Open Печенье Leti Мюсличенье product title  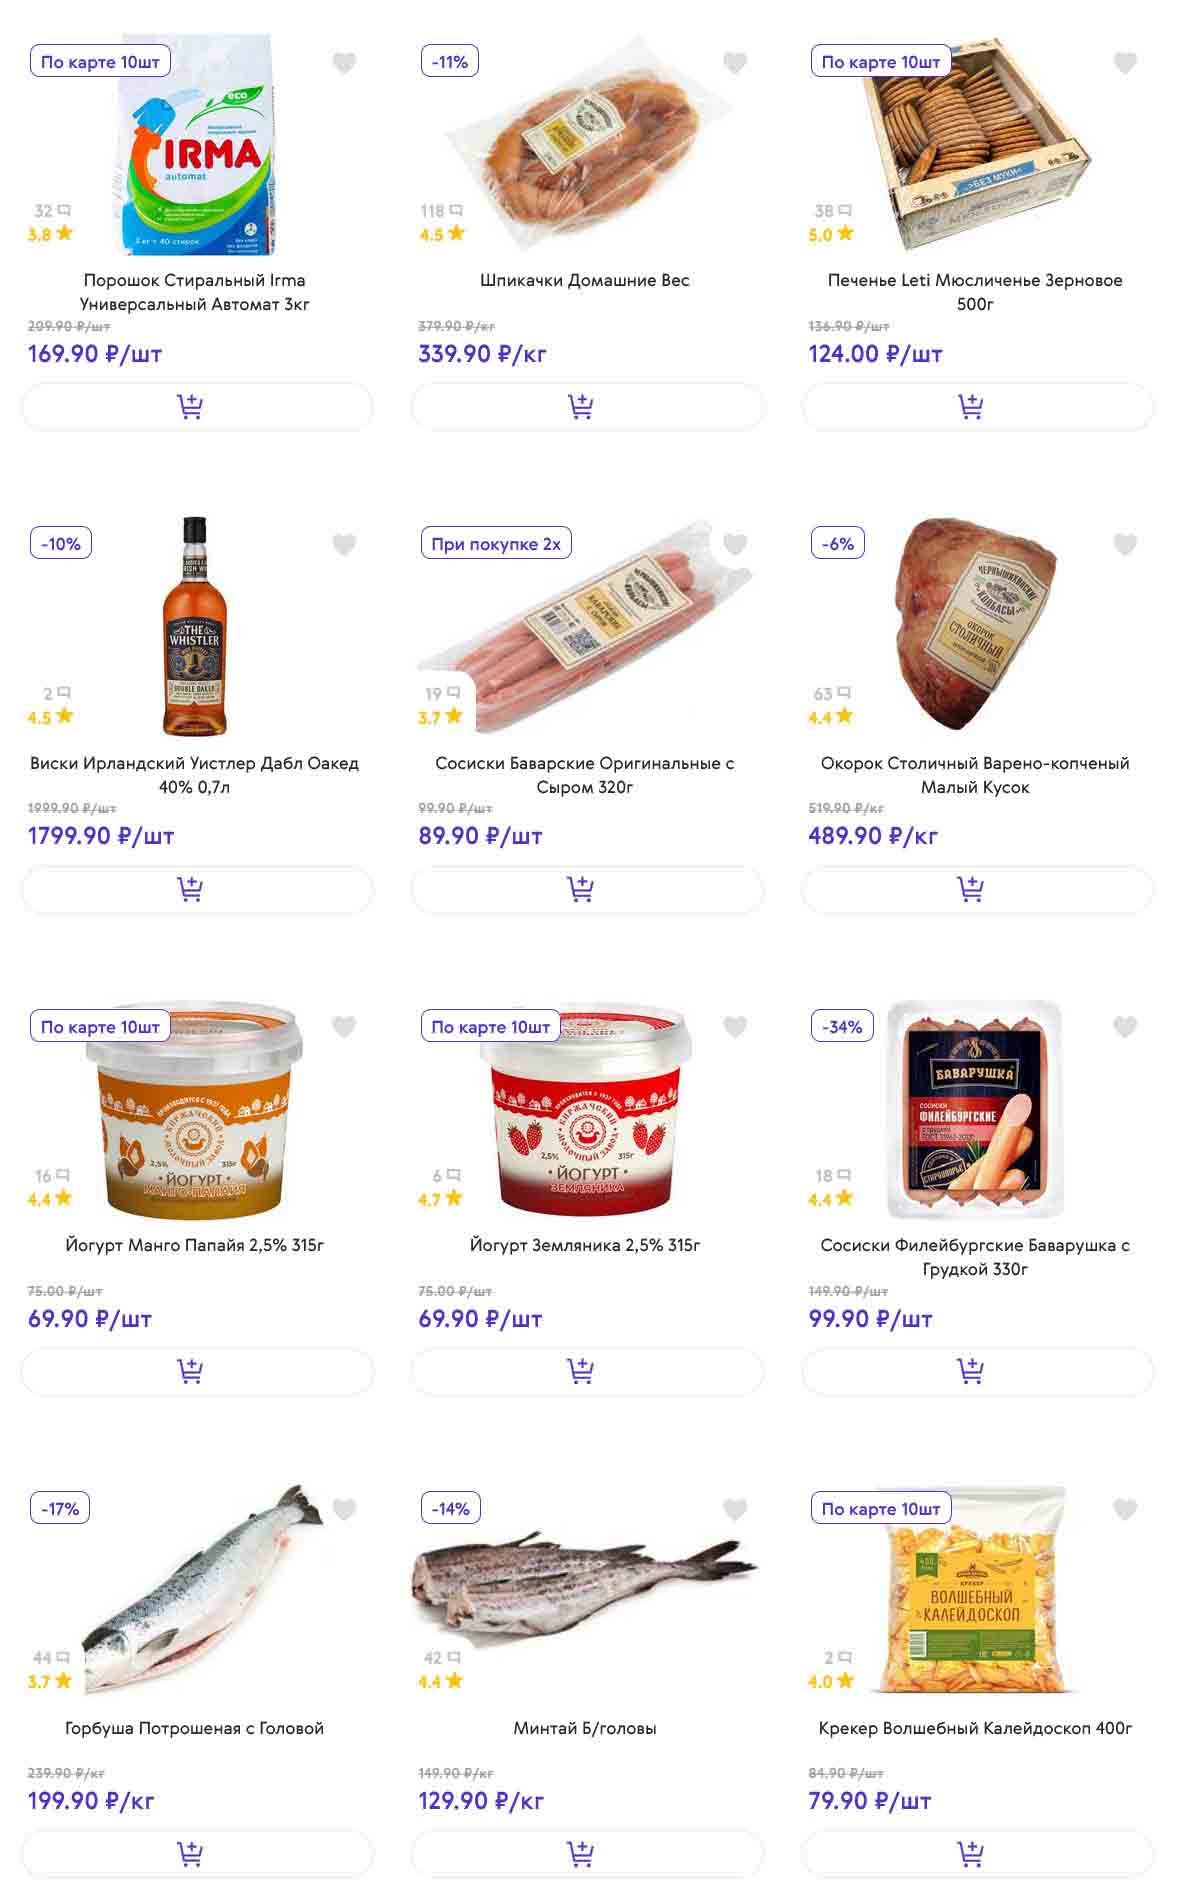975,292
